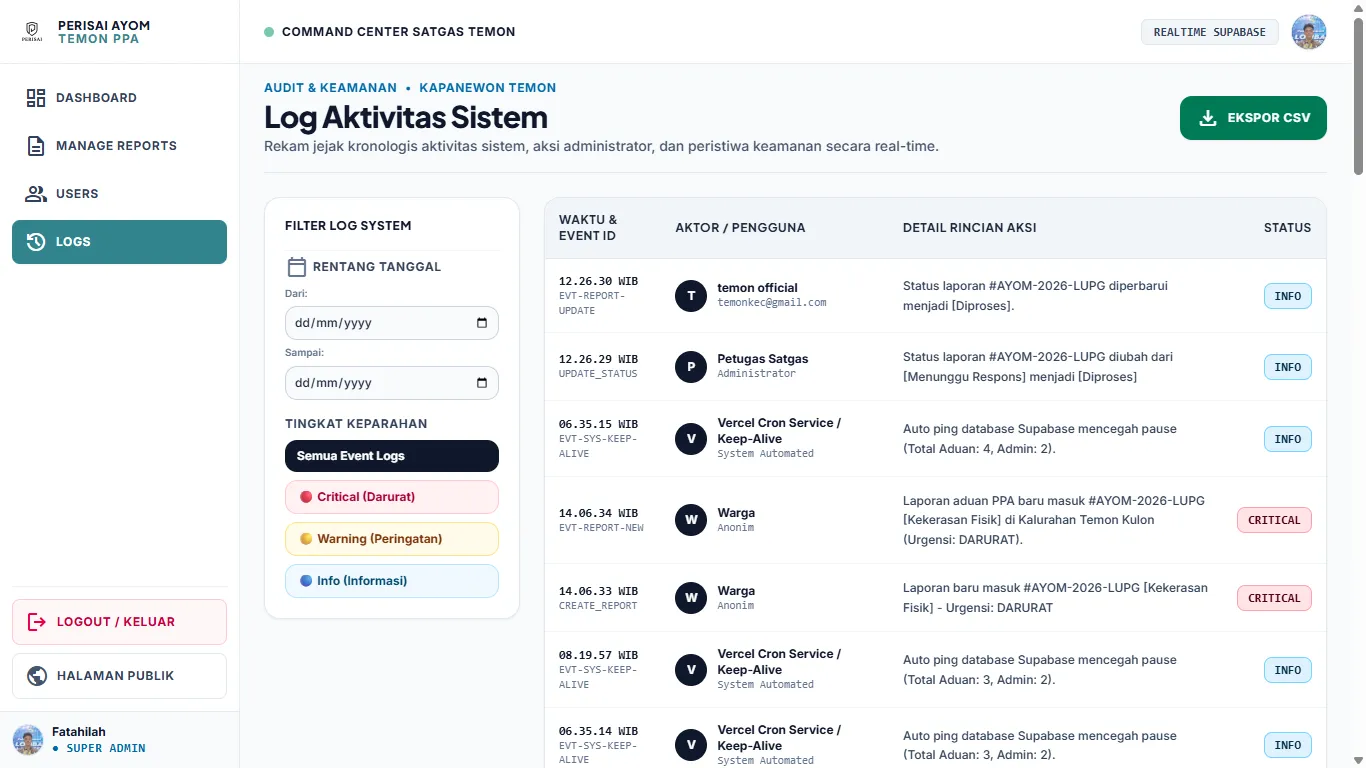Click the Kapanewon Temon breadcrumb text
Image resolution: width=1366 pixels, height=768 pixels.
(x=488, y=88)
